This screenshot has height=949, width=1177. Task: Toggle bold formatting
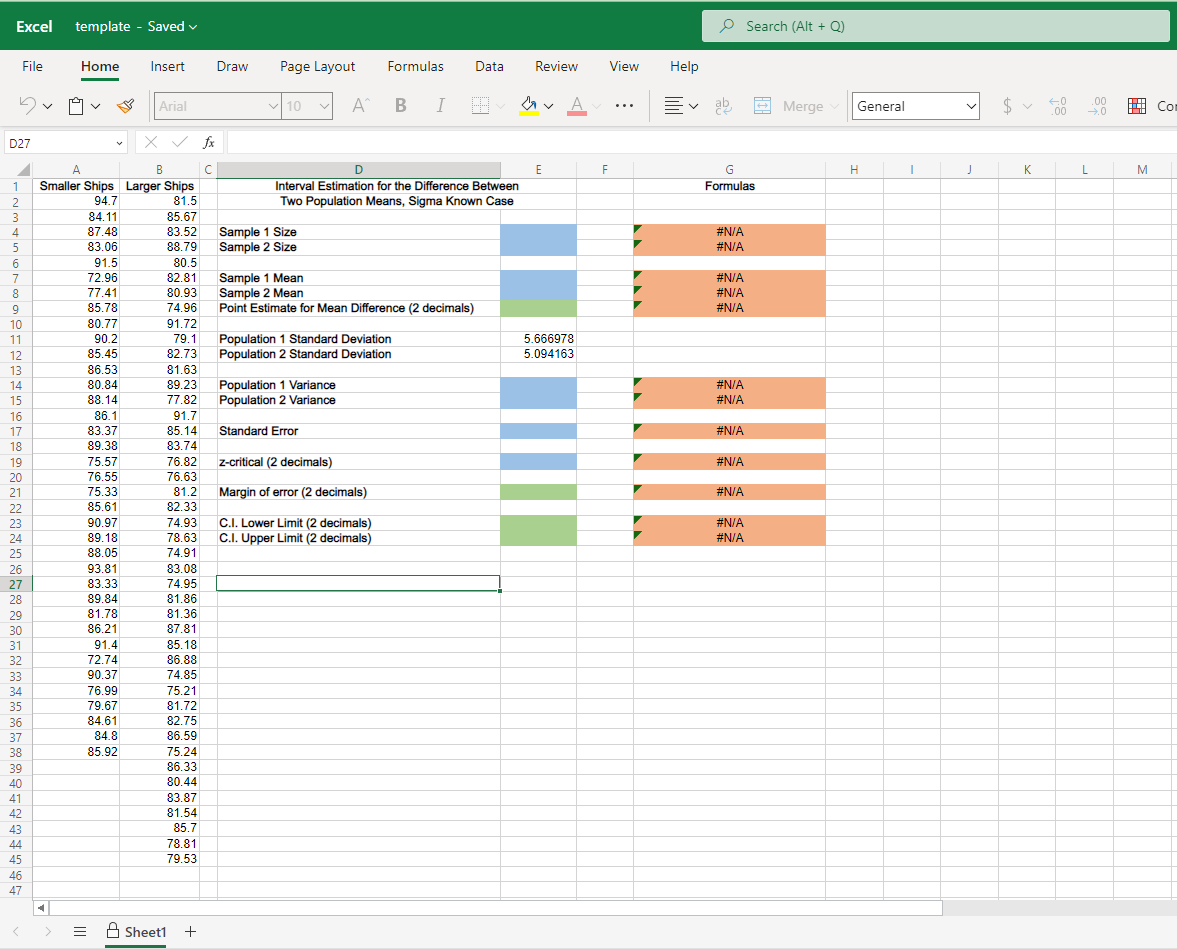400,105
